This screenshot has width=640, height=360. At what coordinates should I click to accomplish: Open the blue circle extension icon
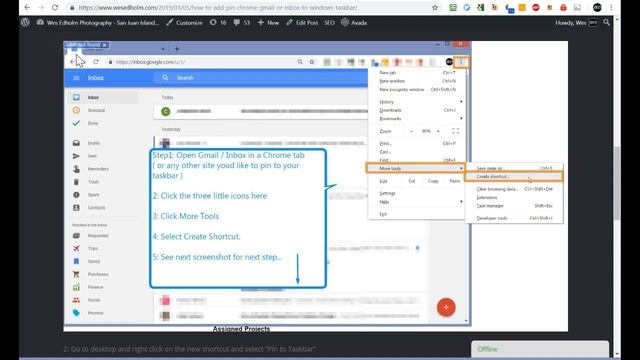(x=467, y=7)
